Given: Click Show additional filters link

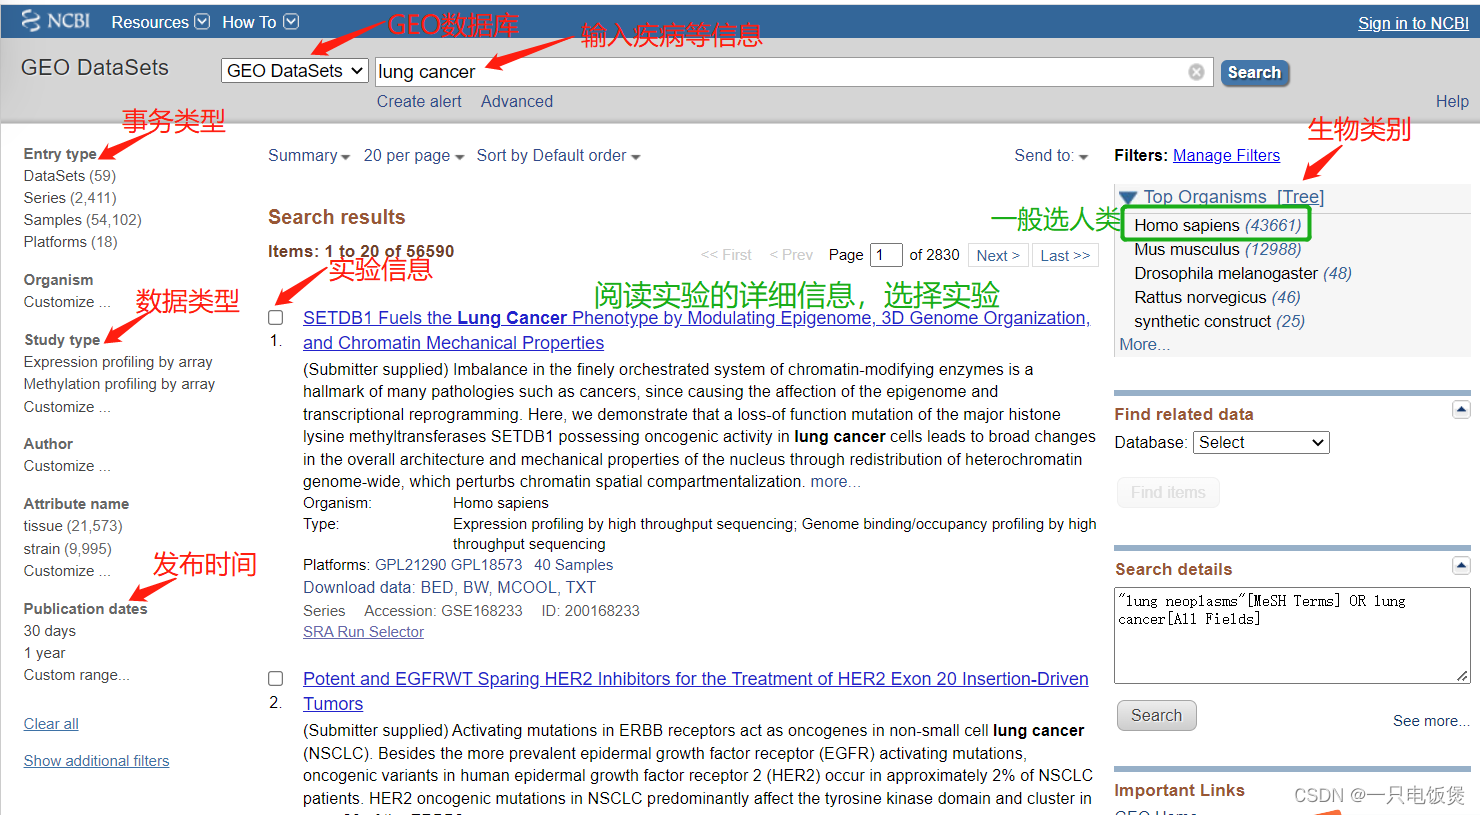Looking at the screenshot, I should coord(97,761).
